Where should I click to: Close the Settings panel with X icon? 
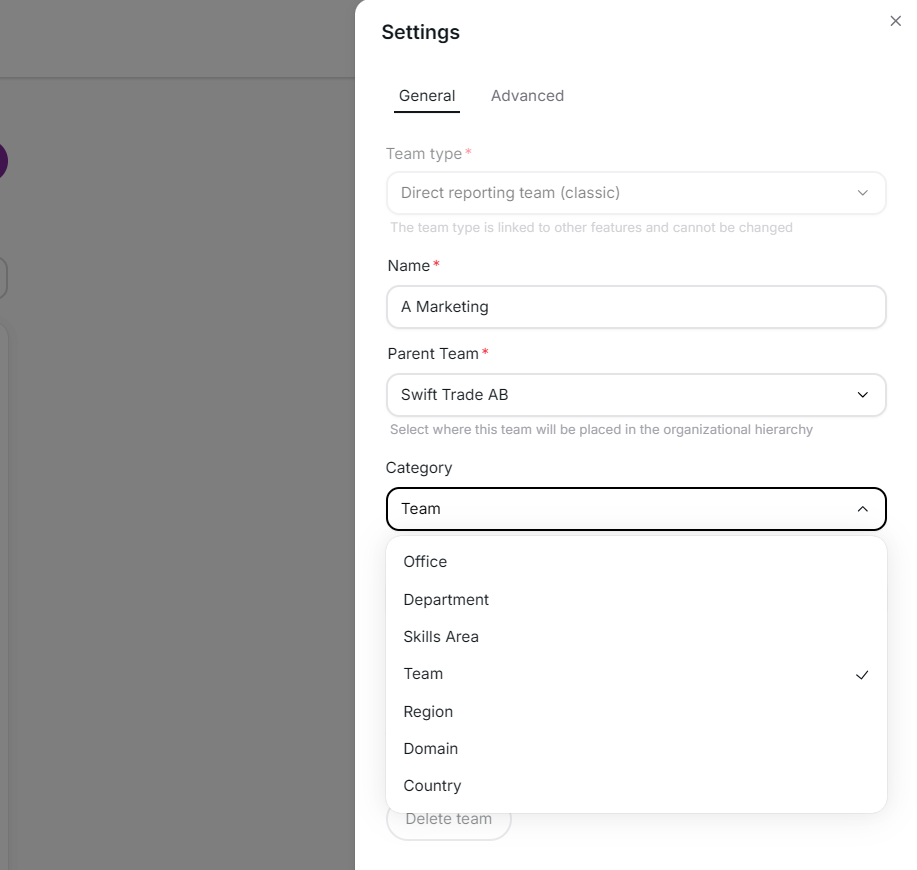pos(895,21)
